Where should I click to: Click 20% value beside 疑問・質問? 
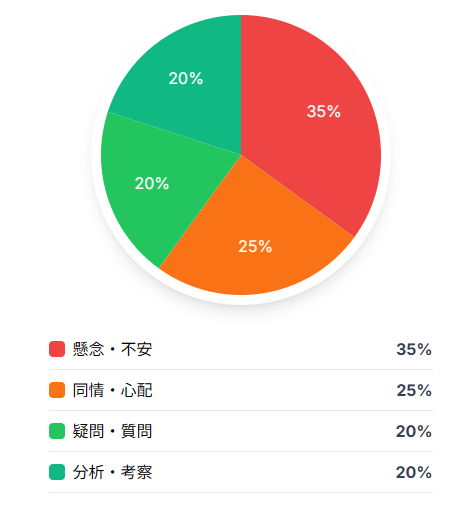(x=414, y=432)
